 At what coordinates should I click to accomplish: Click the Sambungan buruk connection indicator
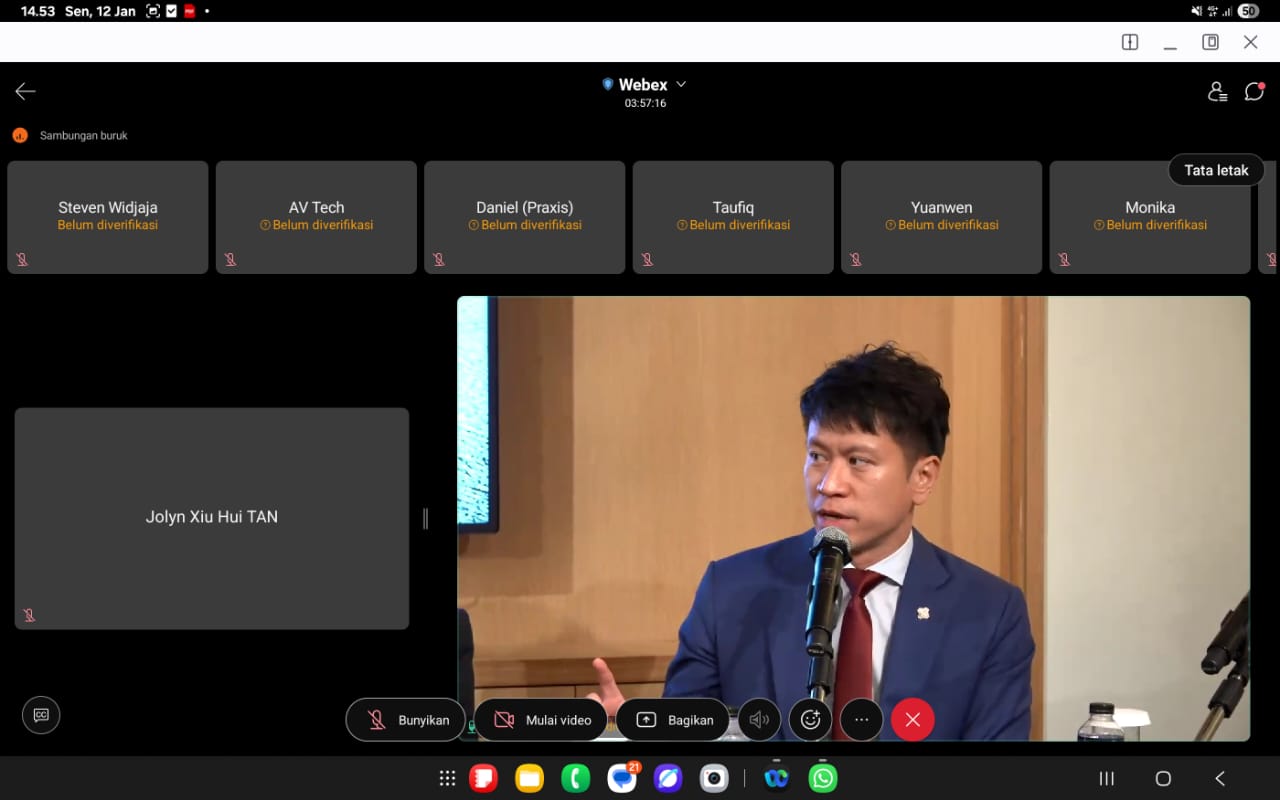[70, 135]
